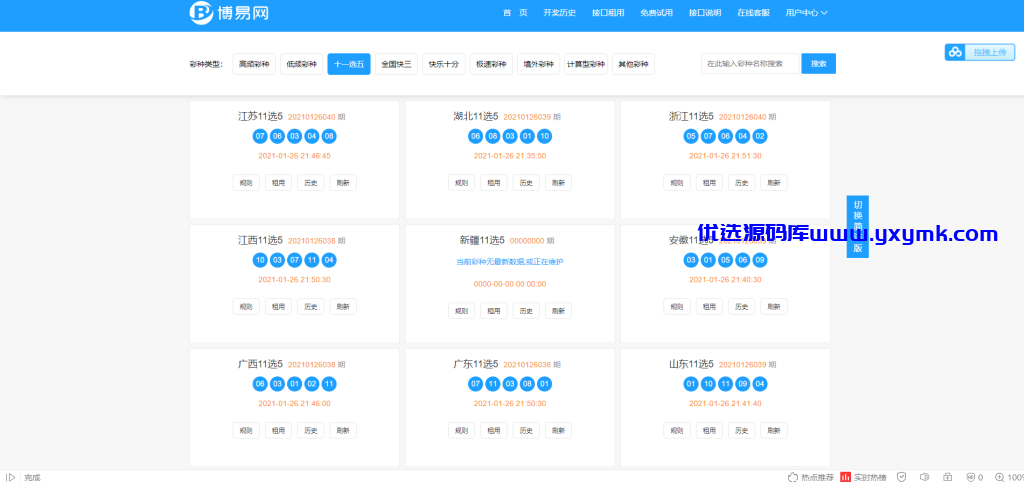Click the 湖北11选5 issue number 20210126039
The image size is (1024, 482).
click(527, 117)
